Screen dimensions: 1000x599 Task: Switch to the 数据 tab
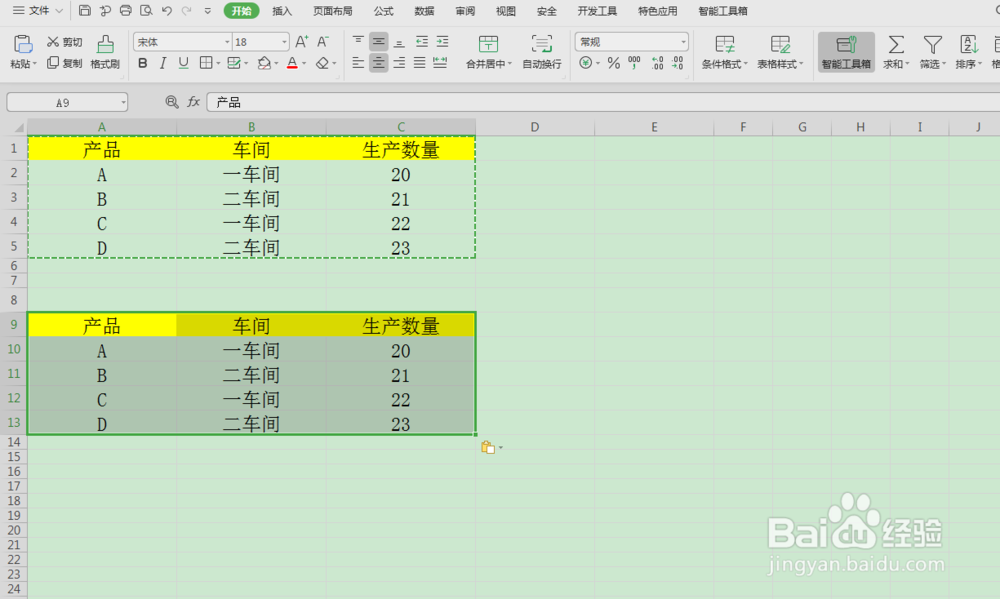(424, 11)
